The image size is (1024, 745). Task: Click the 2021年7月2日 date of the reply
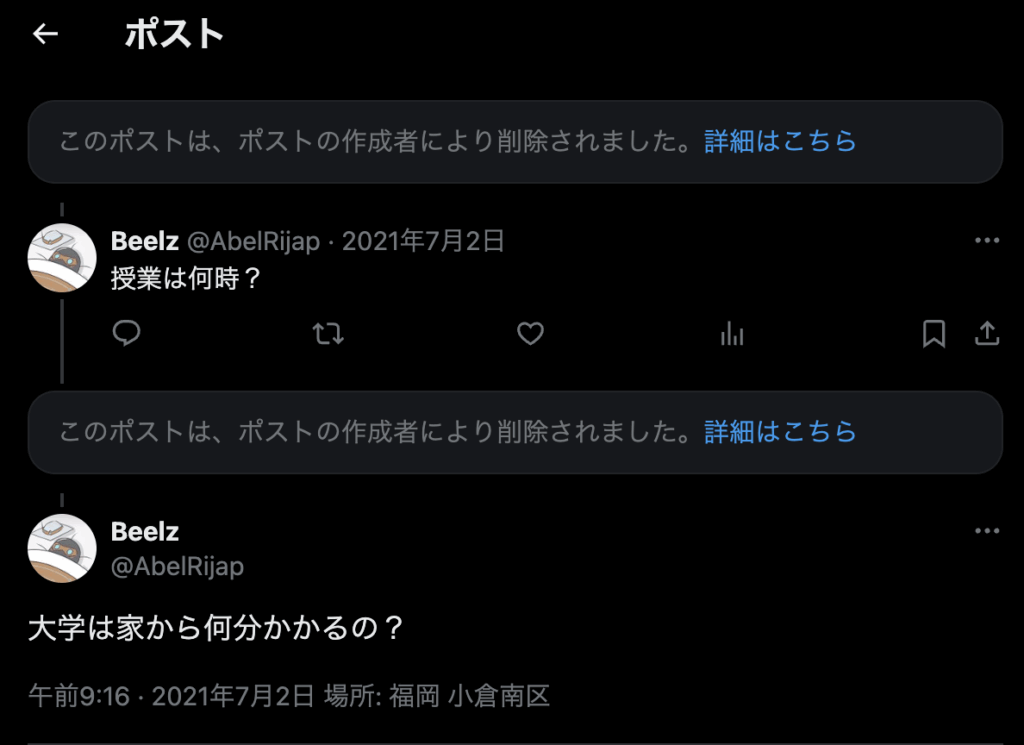(423, 241)
